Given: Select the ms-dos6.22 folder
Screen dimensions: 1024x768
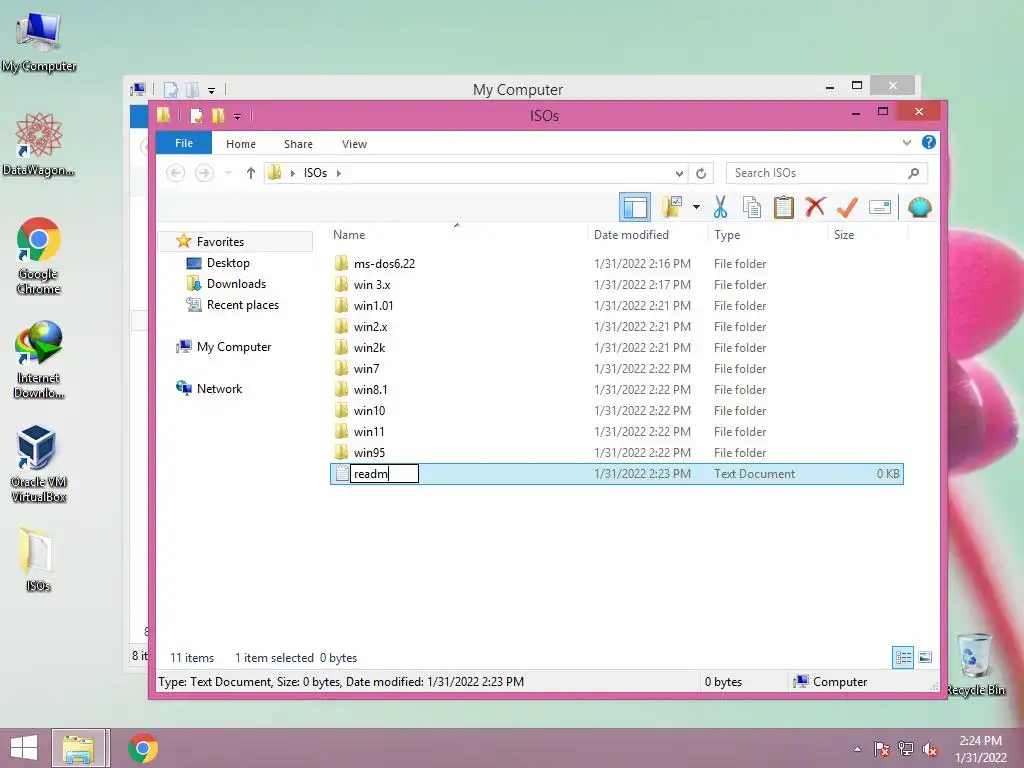Looking at the screenshot, I should (384, 264).
